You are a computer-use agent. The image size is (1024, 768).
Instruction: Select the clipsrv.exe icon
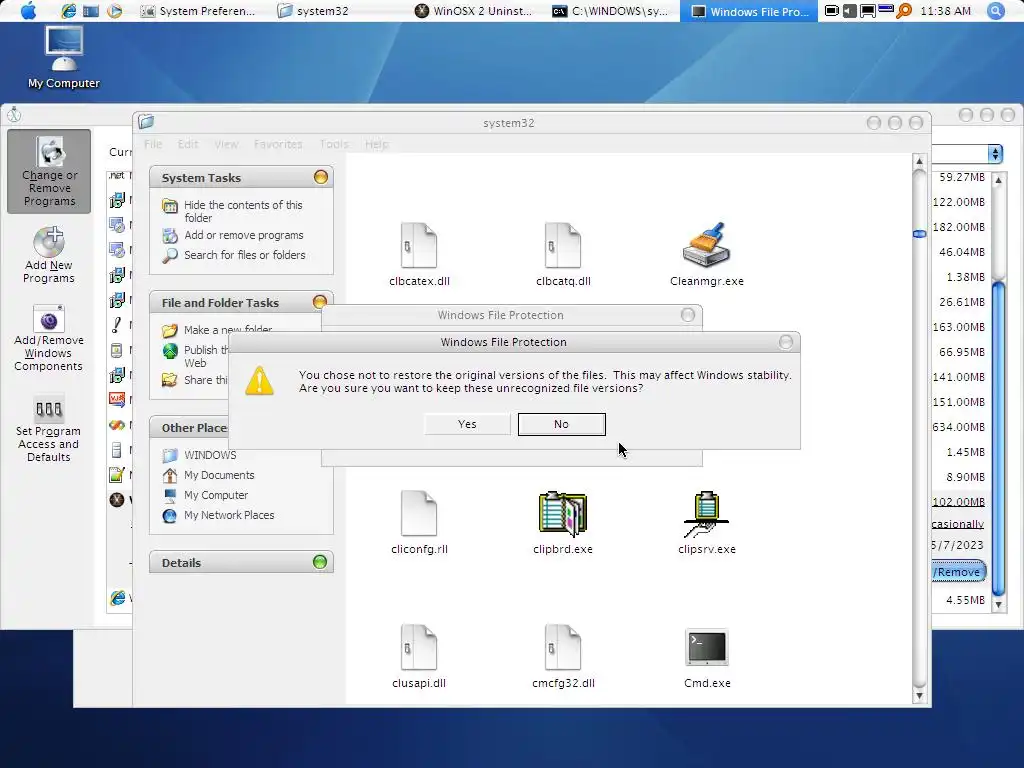click(x=707, y=514)
